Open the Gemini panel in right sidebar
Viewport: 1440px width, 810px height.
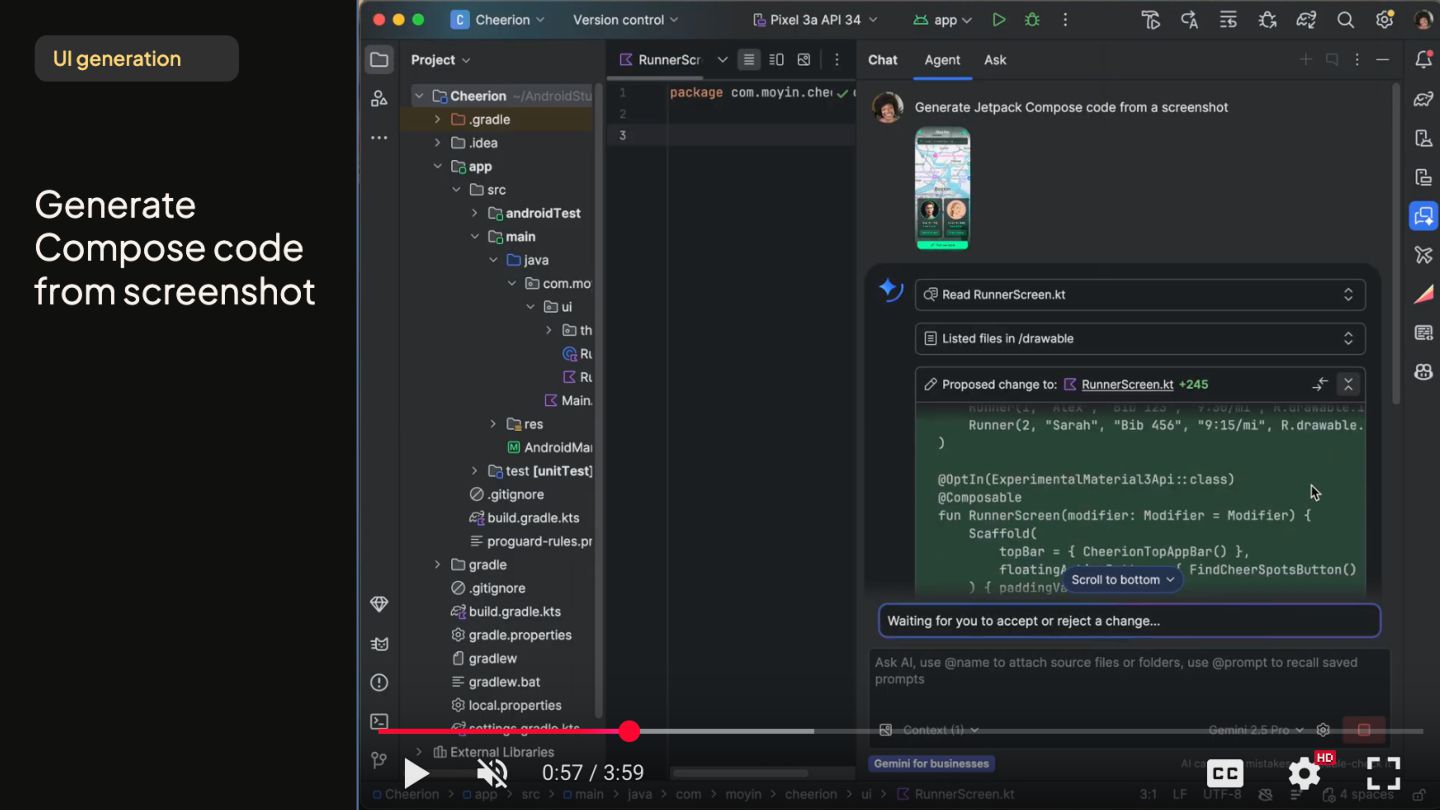[x=1423, y=215]
